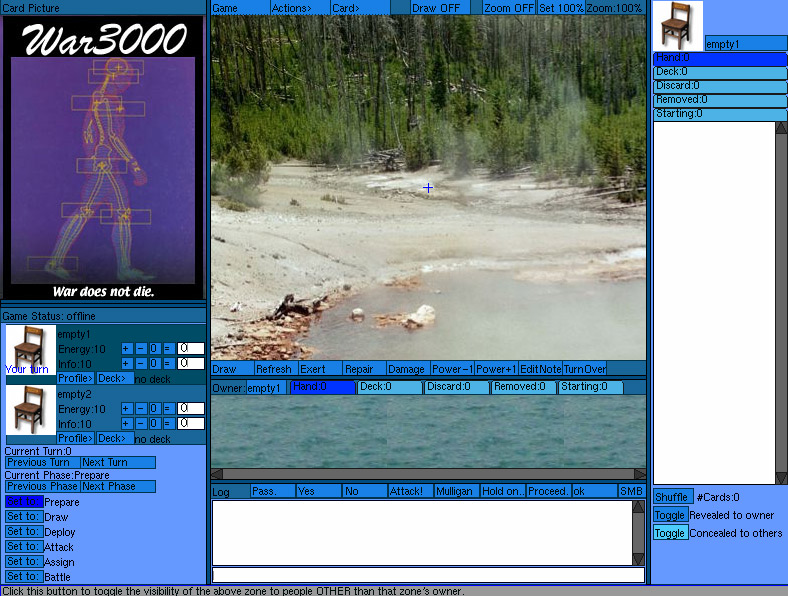Click the Next Phase button
Viewport: 788px width, 596px height.
click(x=118, y=486)
